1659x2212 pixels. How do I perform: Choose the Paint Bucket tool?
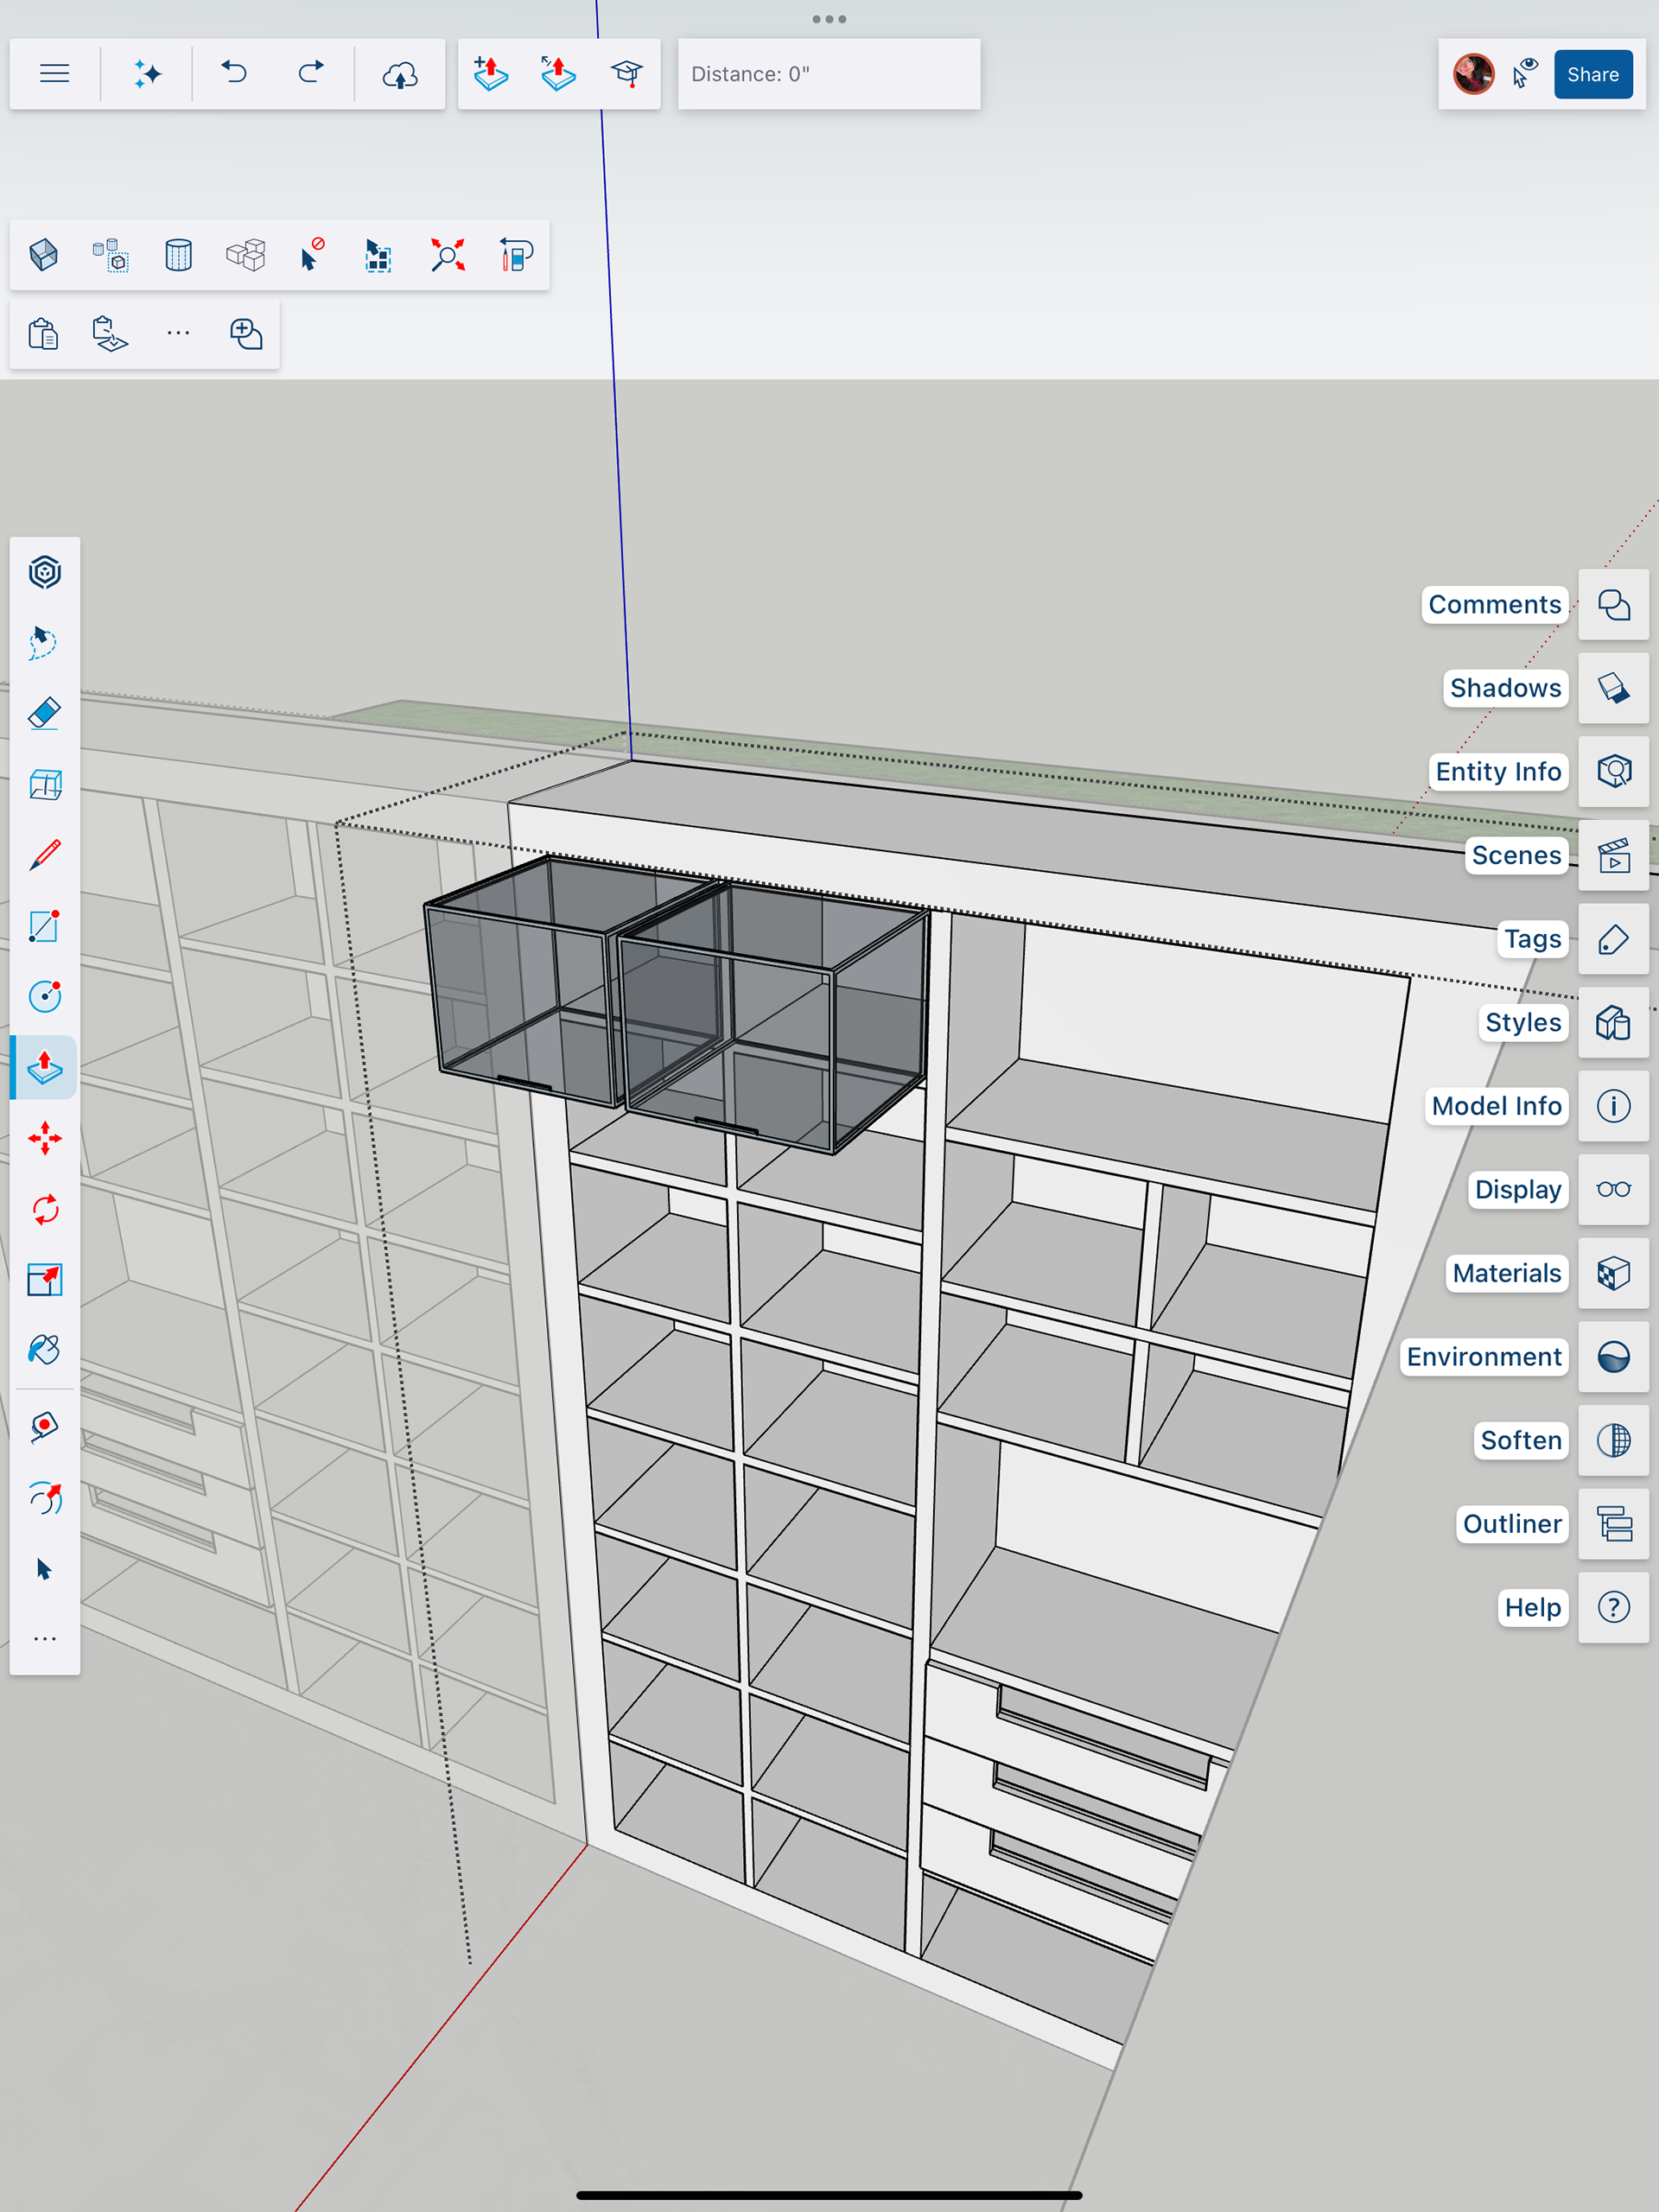[44, 1350]
